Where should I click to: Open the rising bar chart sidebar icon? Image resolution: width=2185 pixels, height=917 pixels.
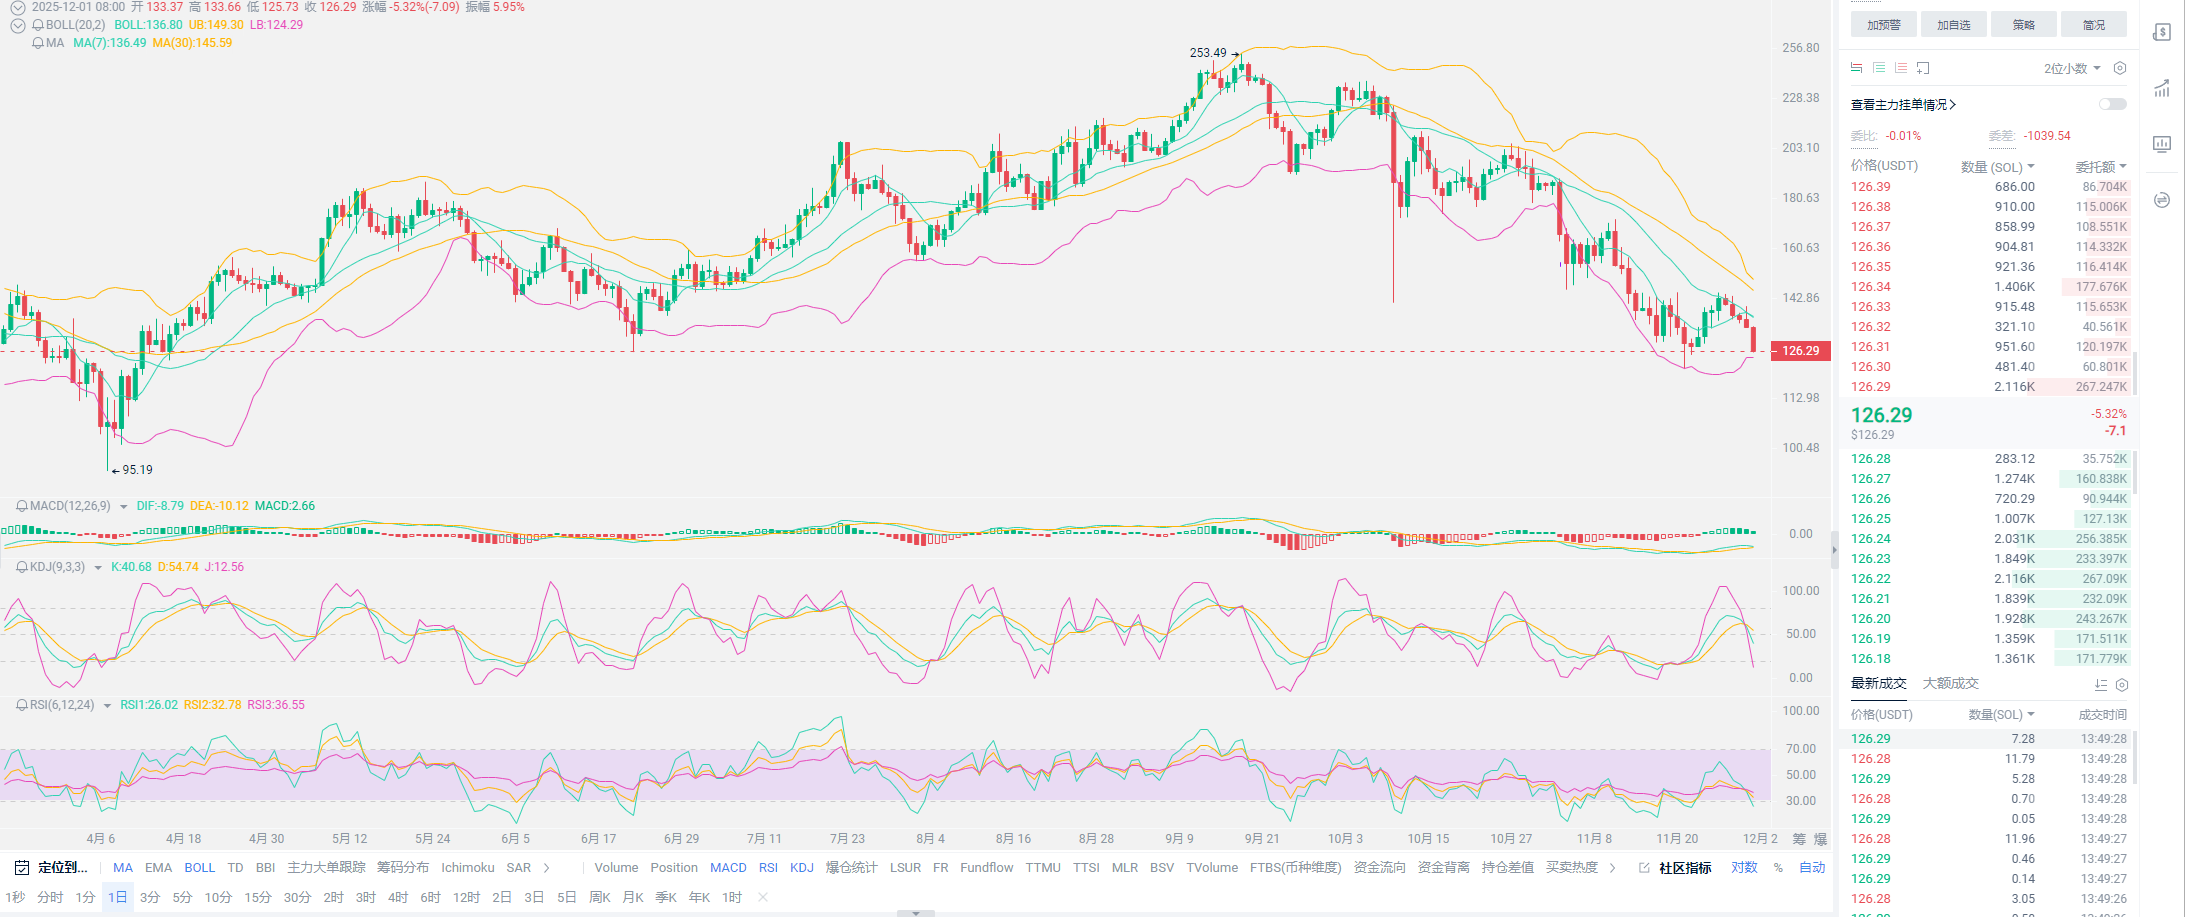[2162, 88]
